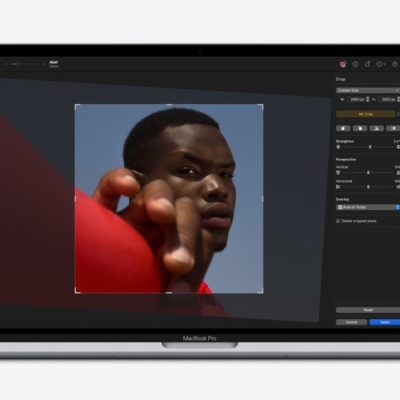The width and height of the screenshot is (400, 400).
Task: Click the blue Apply button
Action: 385,322
